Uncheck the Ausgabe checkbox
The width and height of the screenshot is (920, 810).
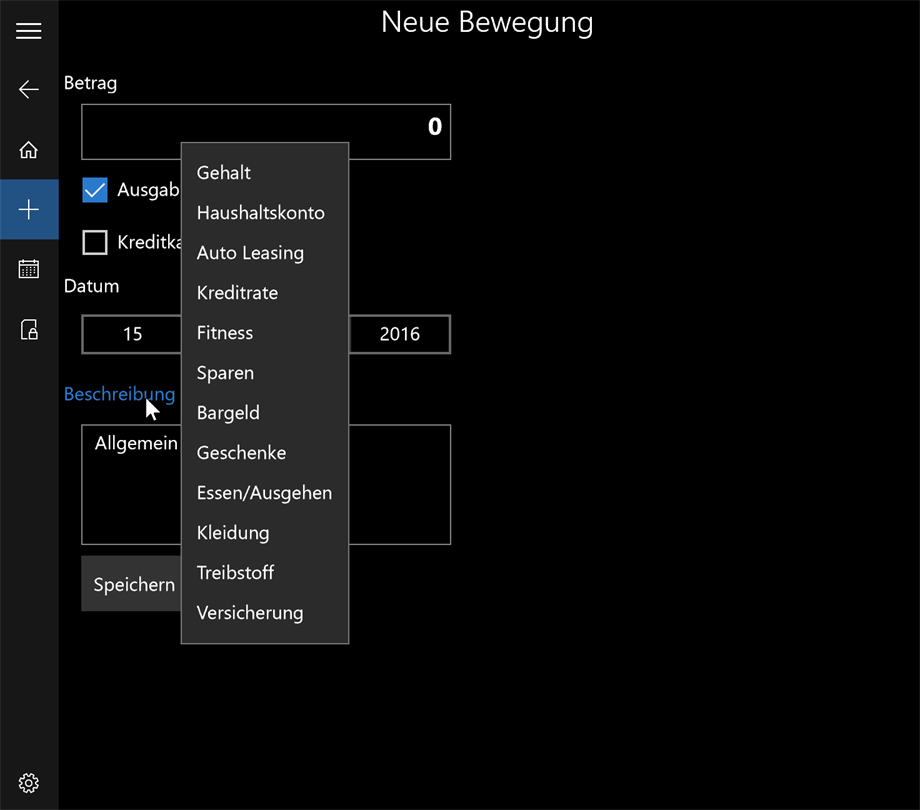pyautogui.click(x=95, y=190)
